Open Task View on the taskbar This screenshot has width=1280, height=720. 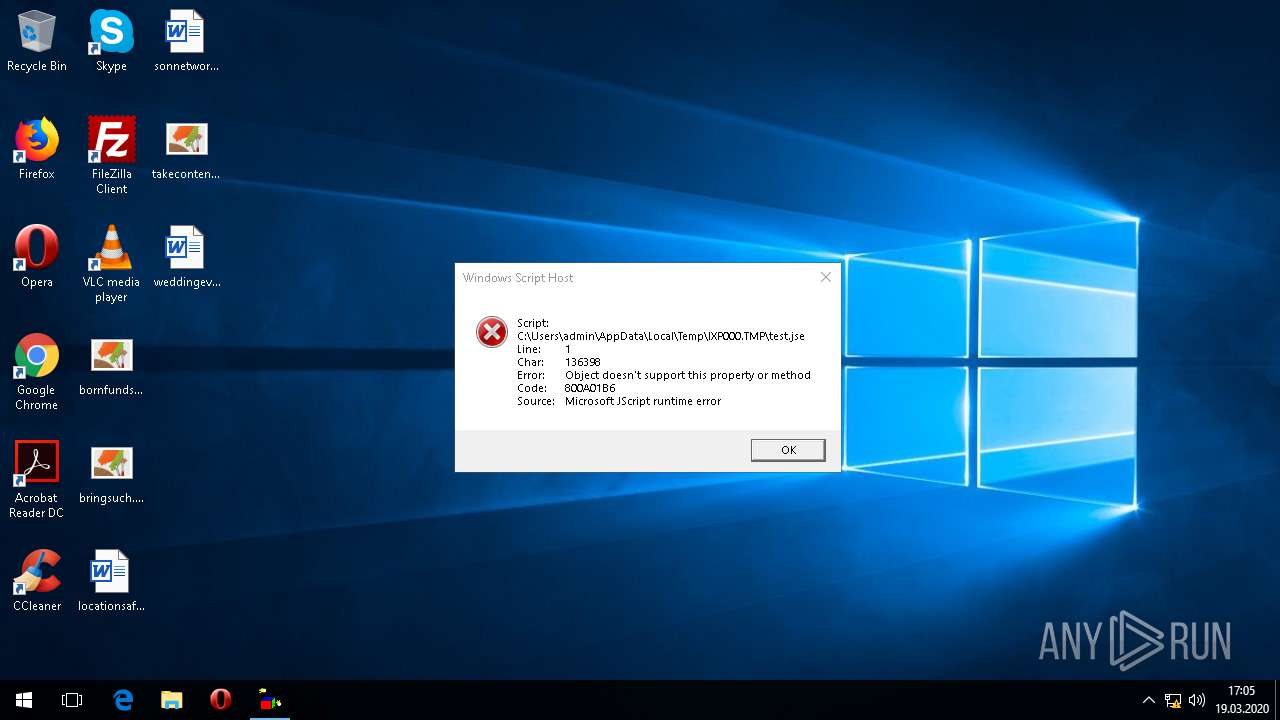point(72,700)
